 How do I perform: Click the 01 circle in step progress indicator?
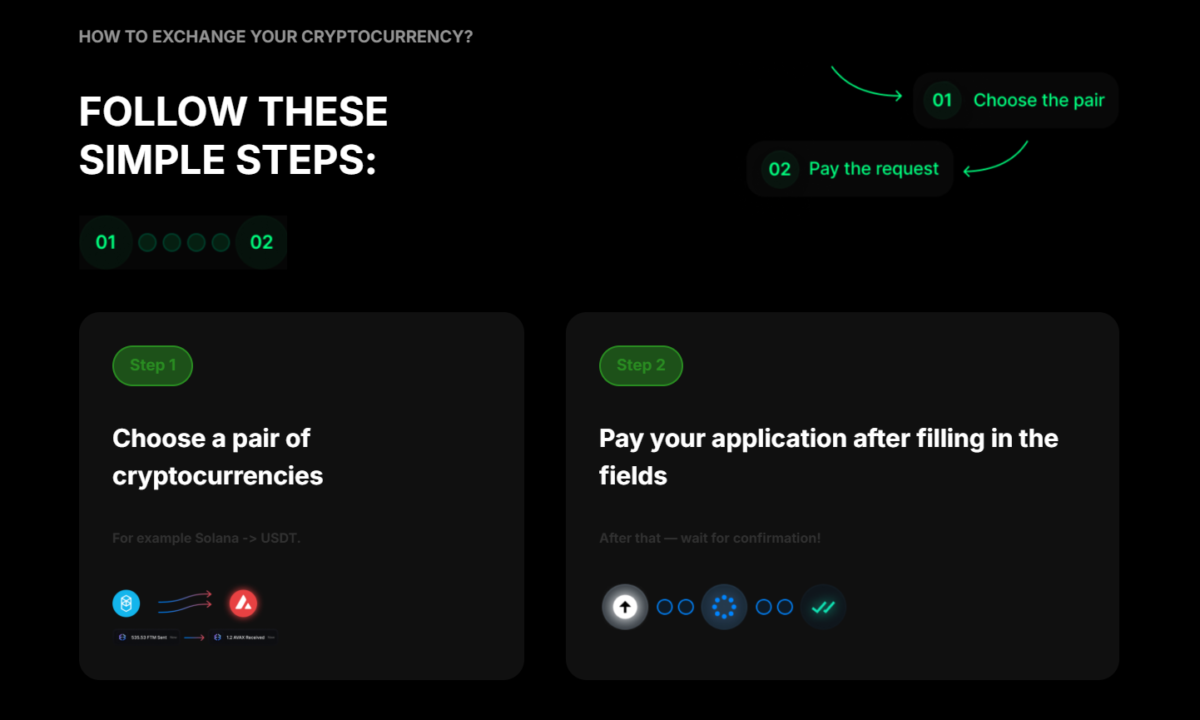[x=106, y=242]
